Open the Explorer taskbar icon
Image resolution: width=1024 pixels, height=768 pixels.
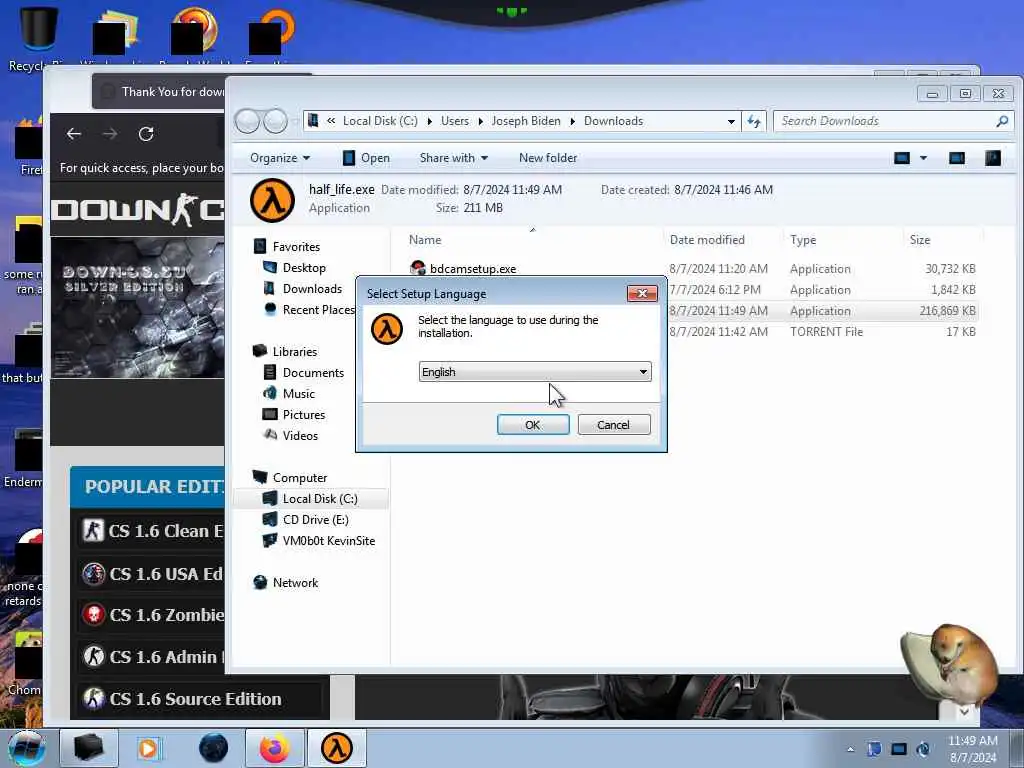click(89, 748)
